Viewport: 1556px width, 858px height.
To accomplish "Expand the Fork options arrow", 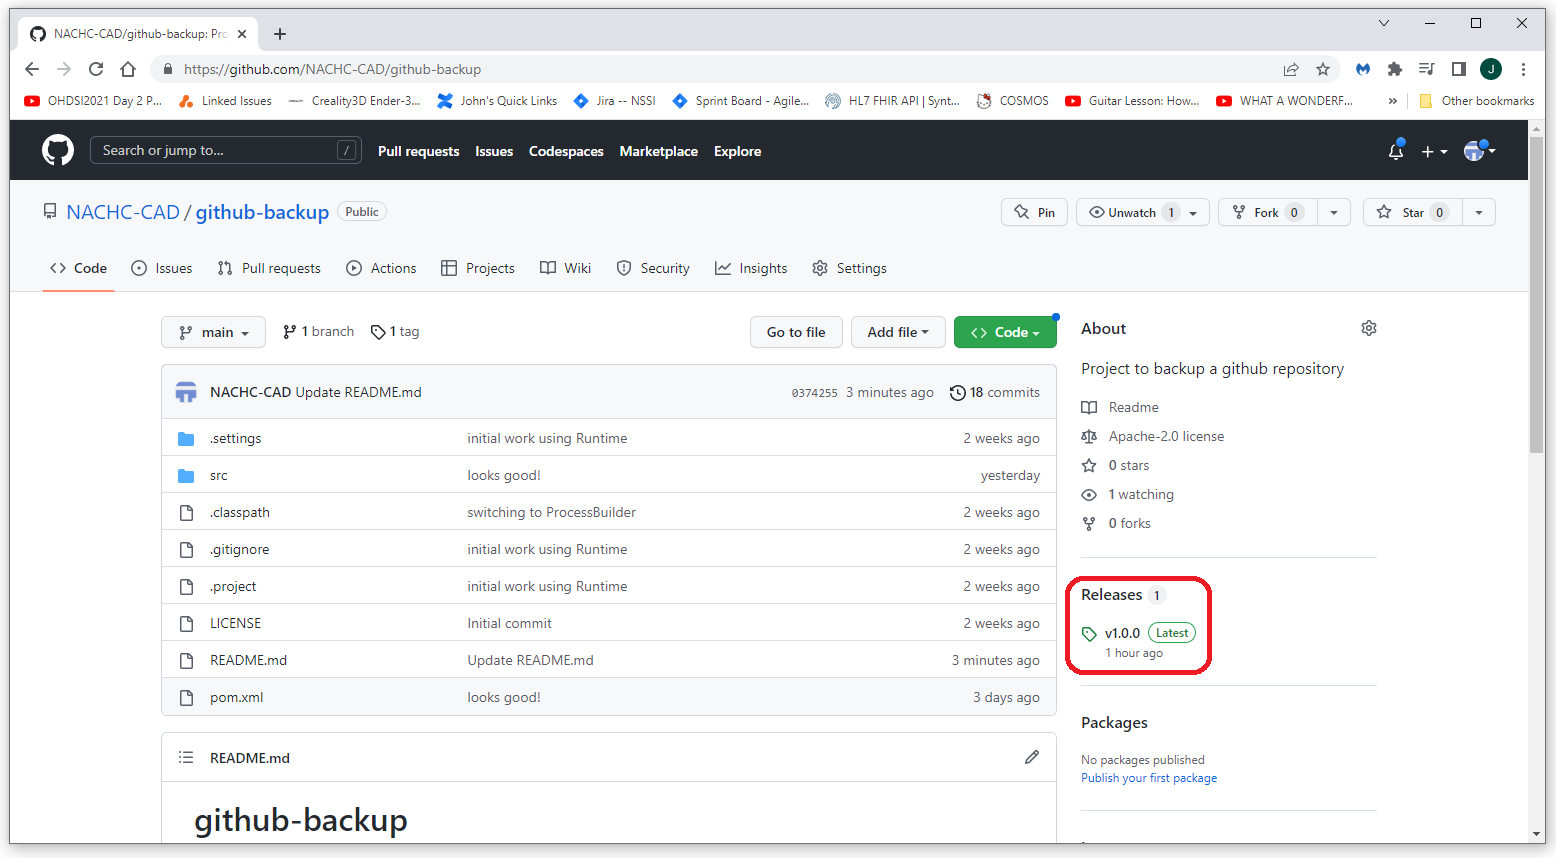I will click(x=1334, y=212).
